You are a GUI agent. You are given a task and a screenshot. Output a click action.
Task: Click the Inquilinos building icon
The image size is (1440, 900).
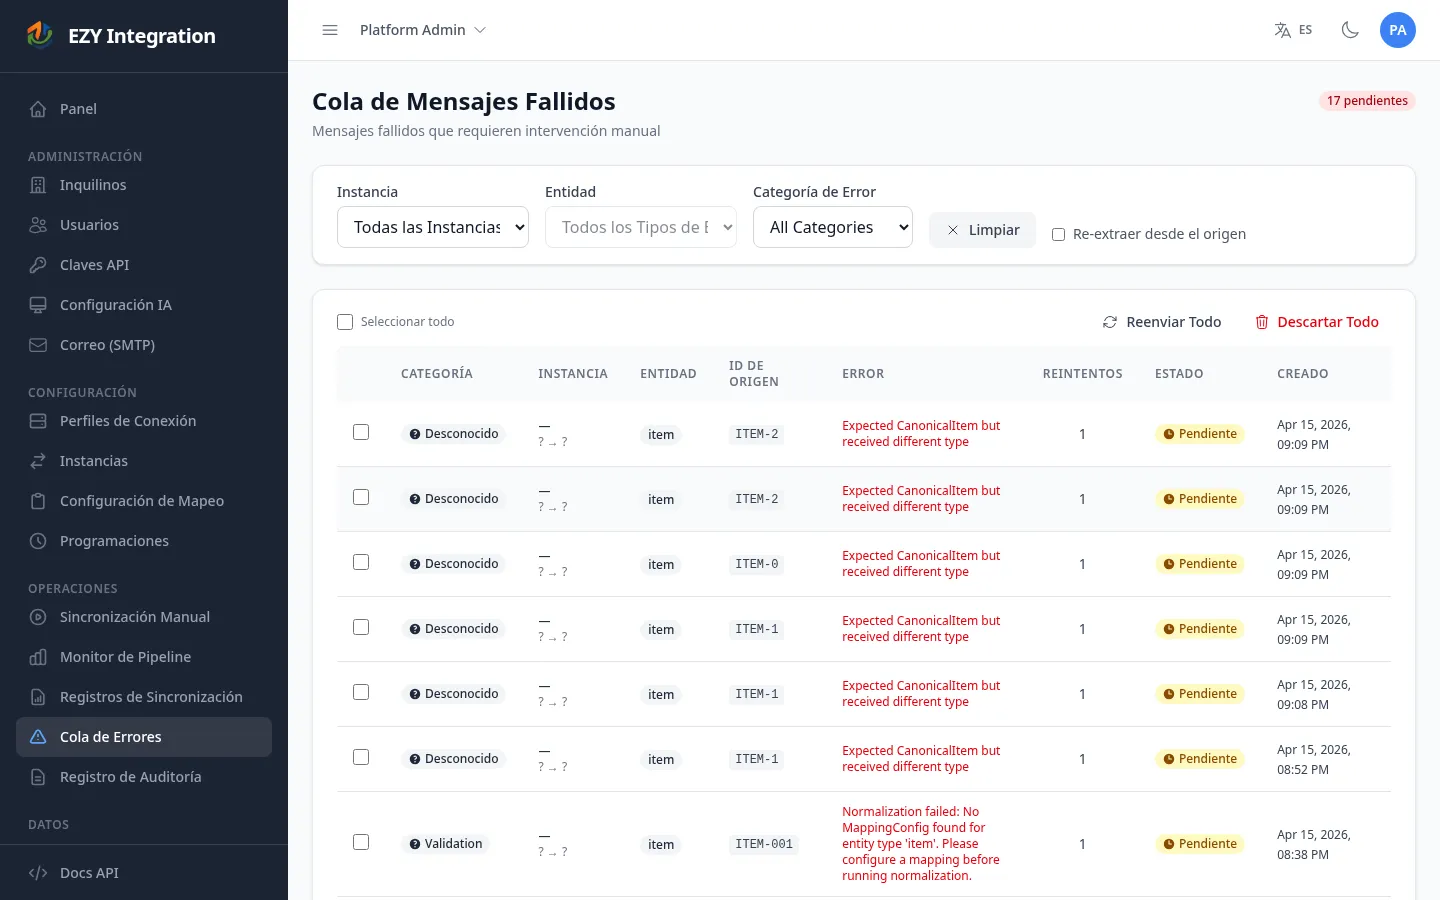(38, 185)
